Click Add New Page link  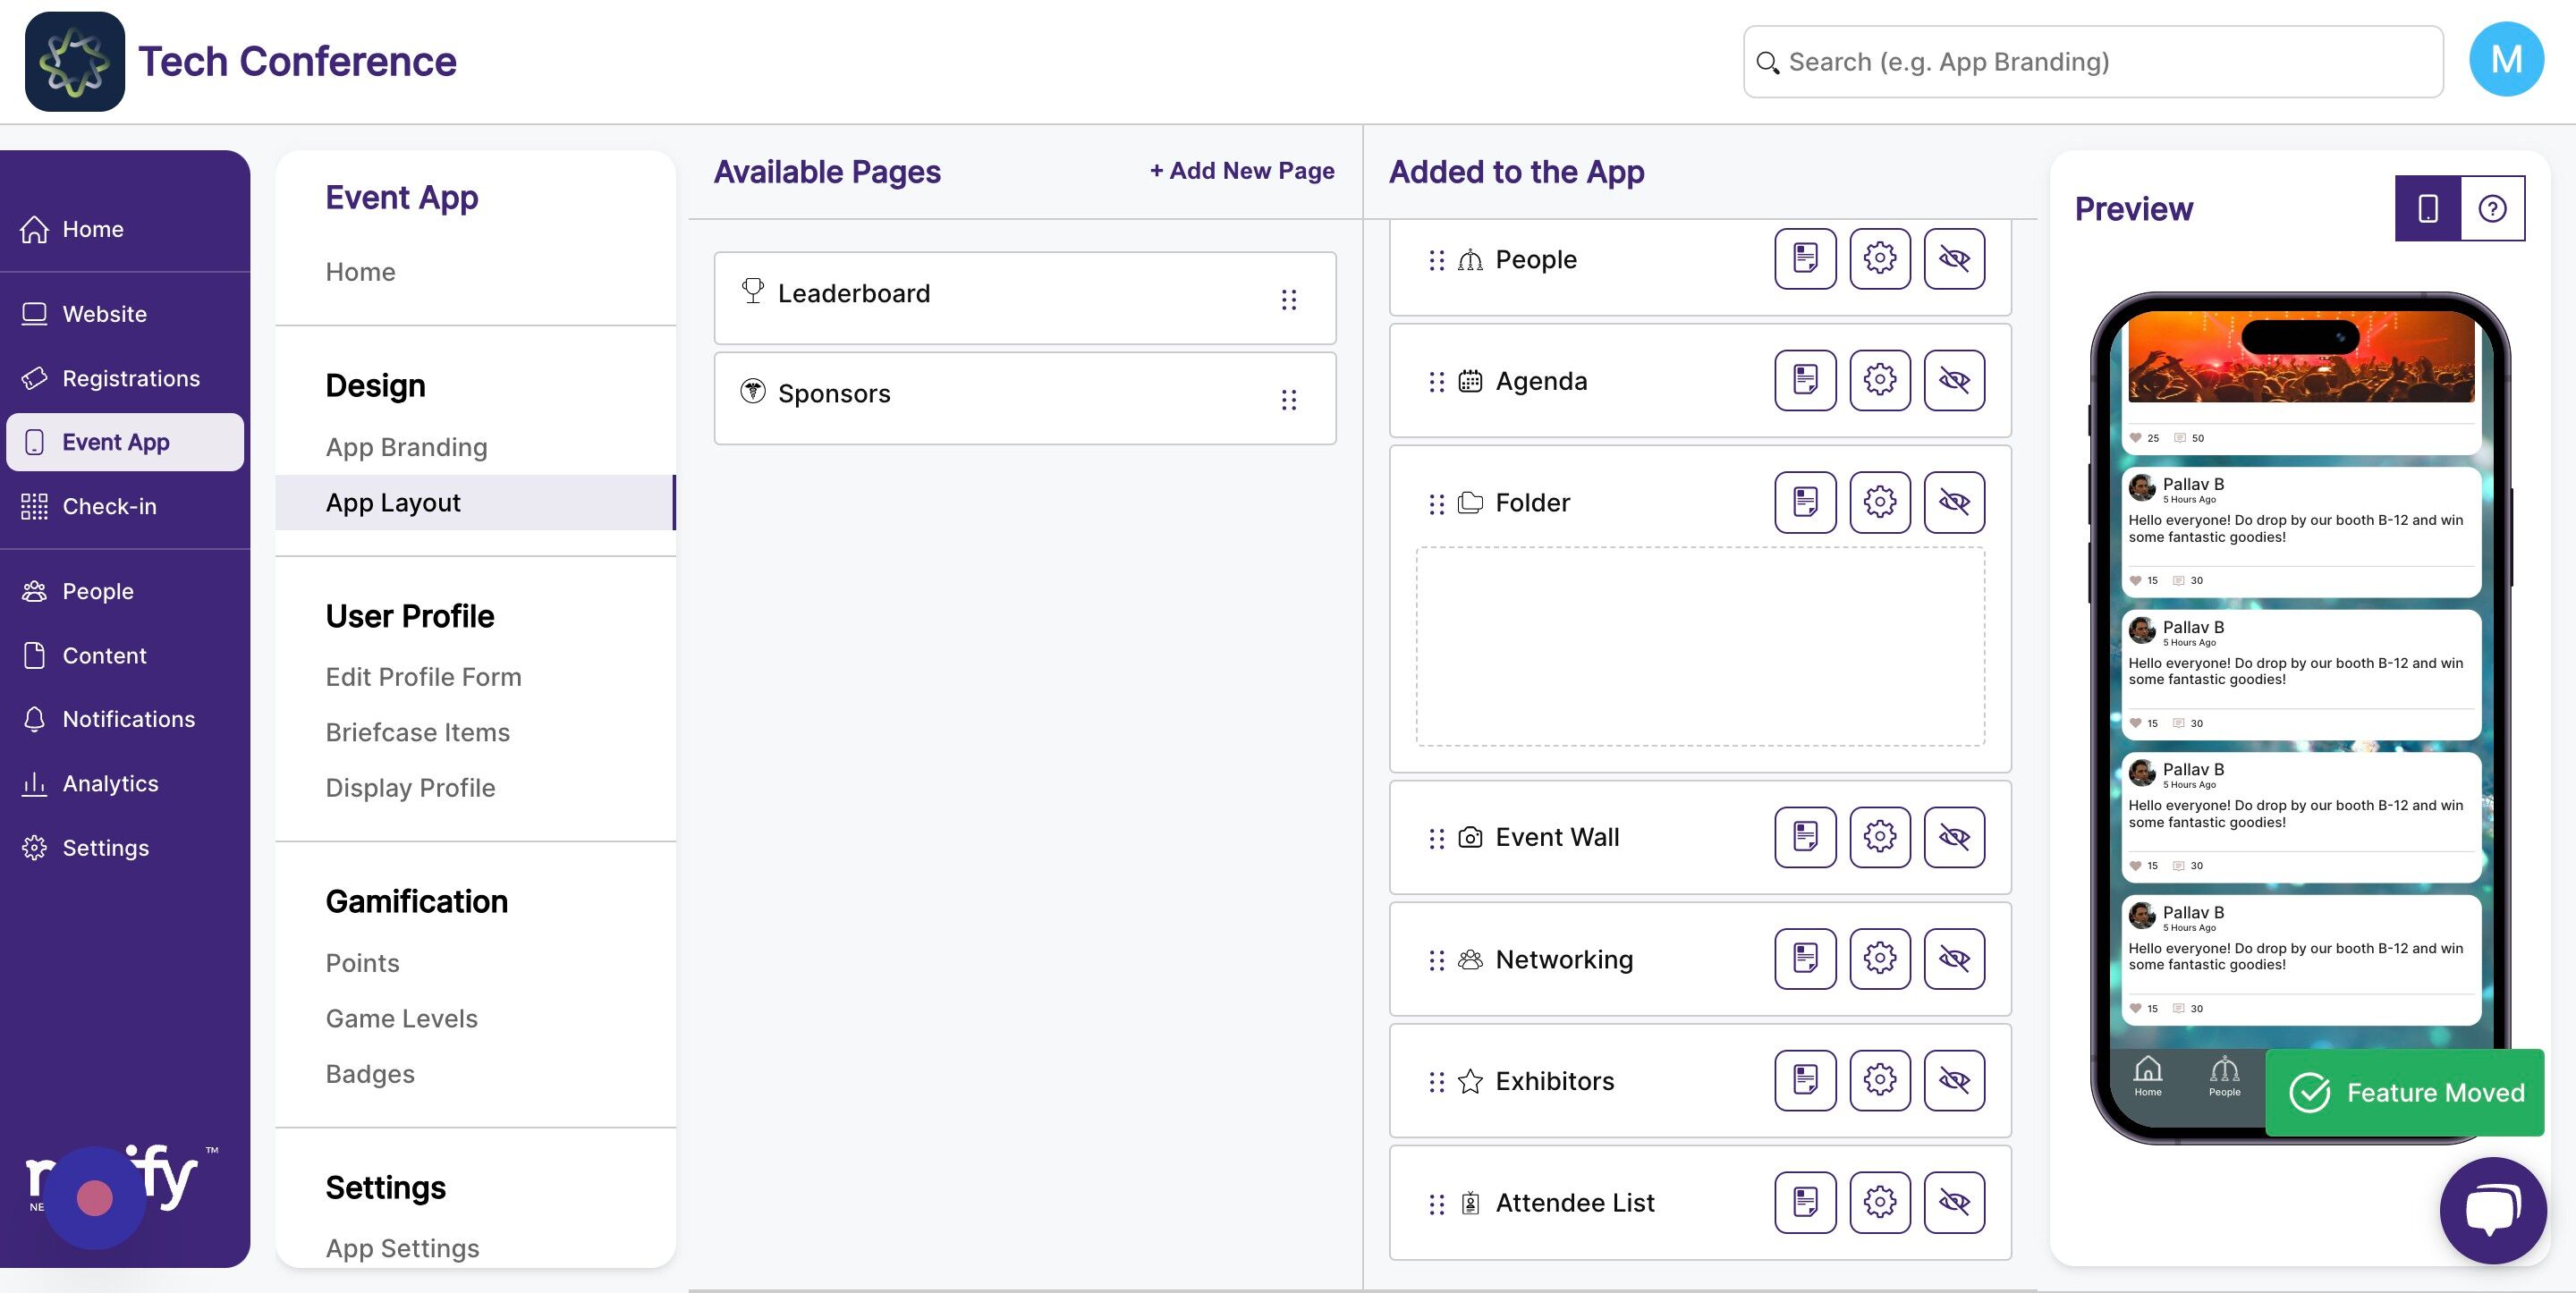point(1242,170)
